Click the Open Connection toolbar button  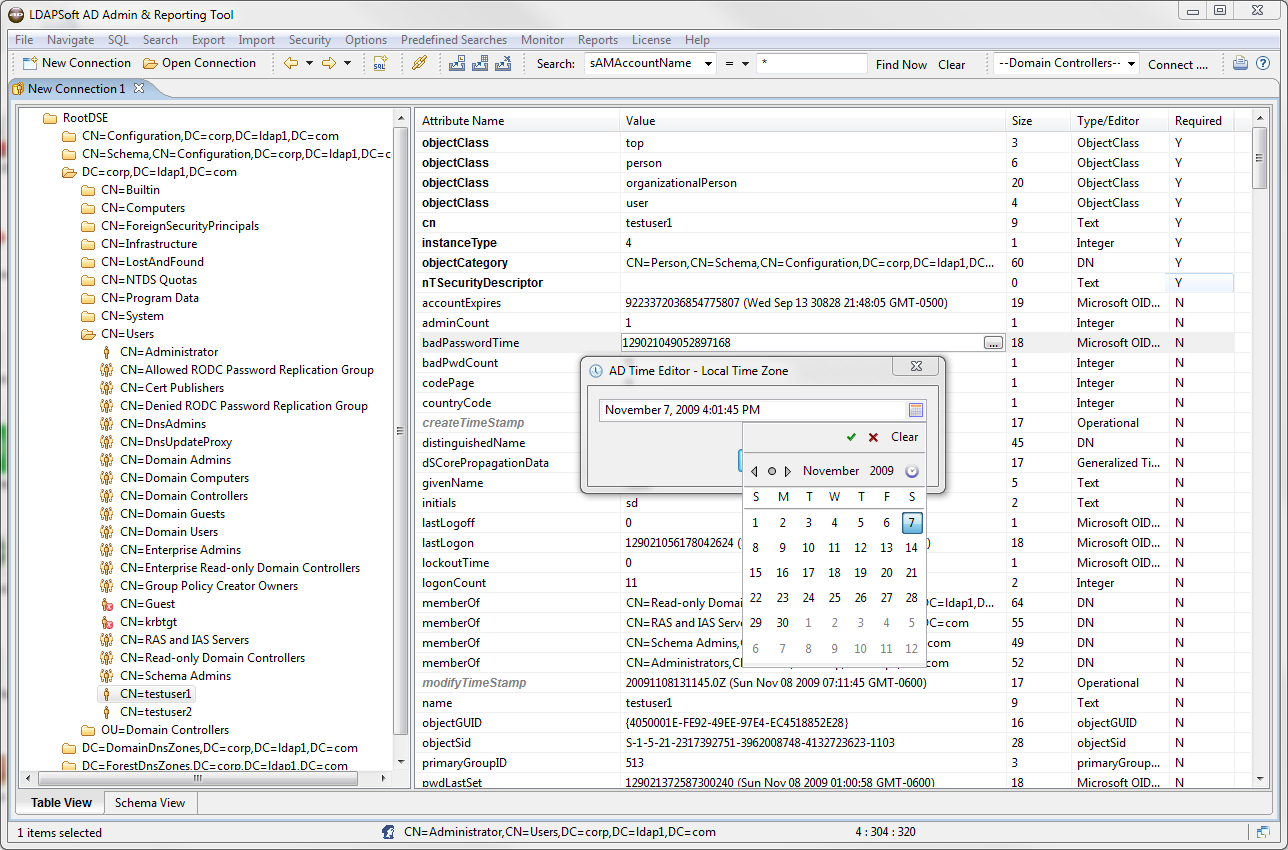[x=199, y=63]
